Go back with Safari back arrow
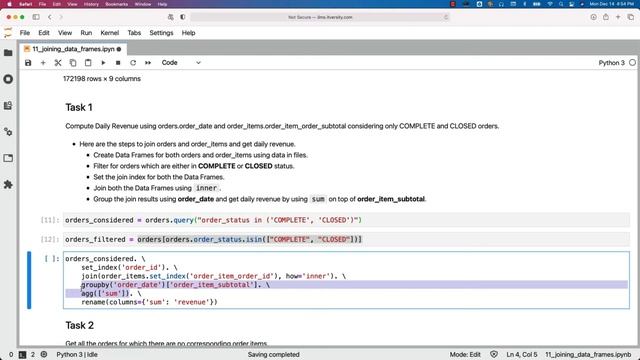 50,17
